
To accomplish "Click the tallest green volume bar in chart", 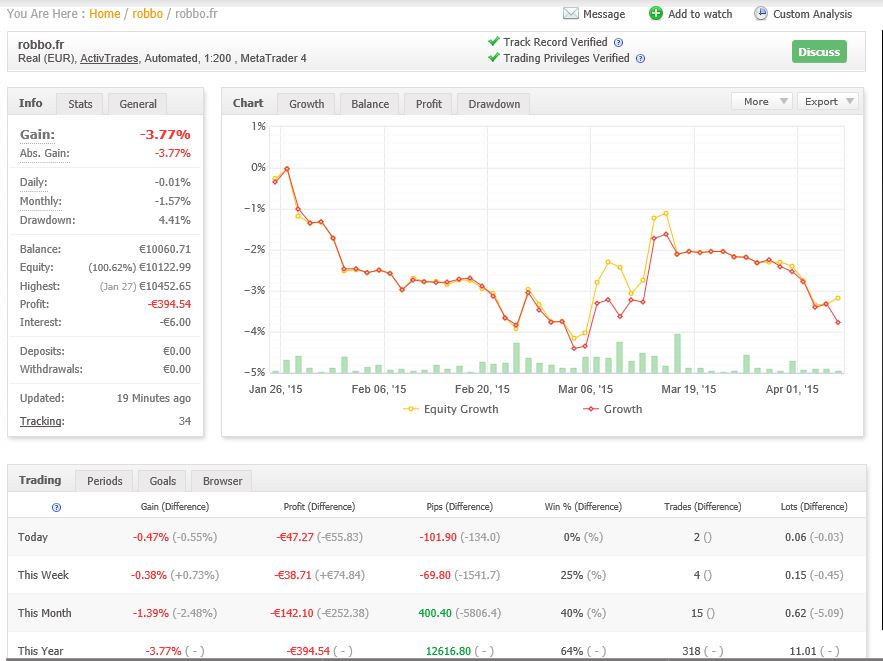I will tap(677, 353).
